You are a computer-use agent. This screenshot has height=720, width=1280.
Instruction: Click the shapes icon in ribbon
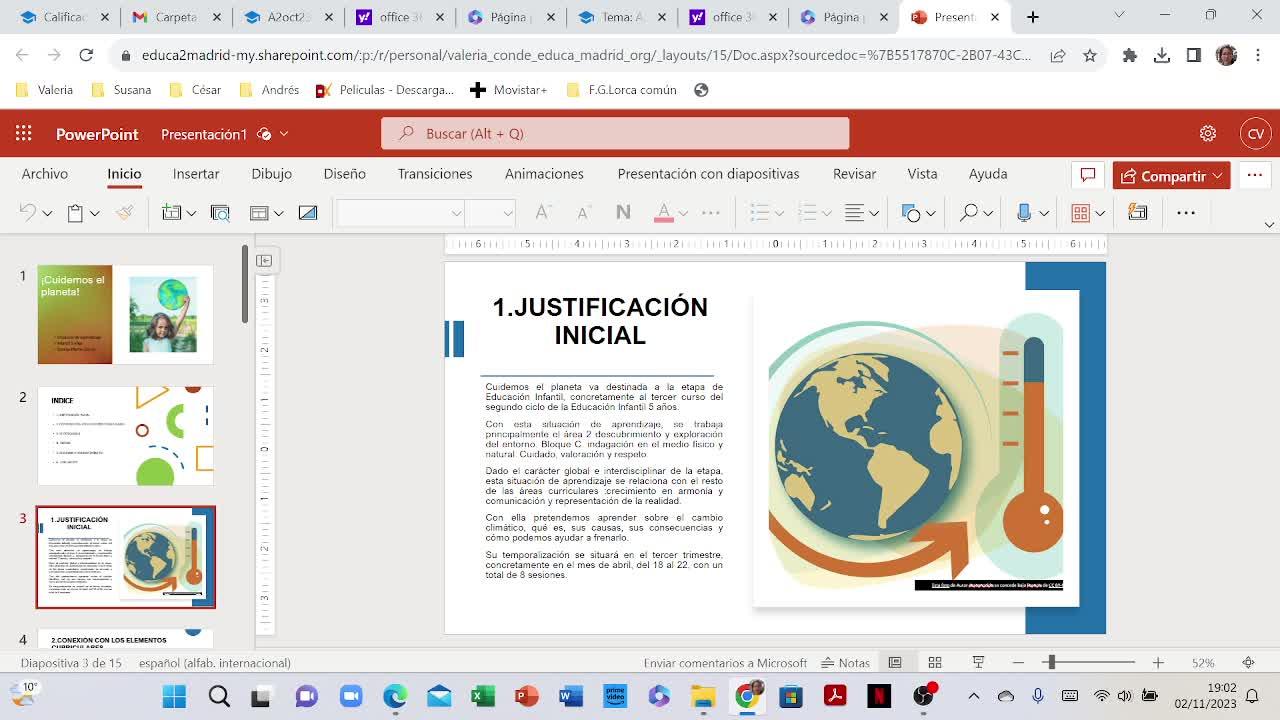(910, 212)
